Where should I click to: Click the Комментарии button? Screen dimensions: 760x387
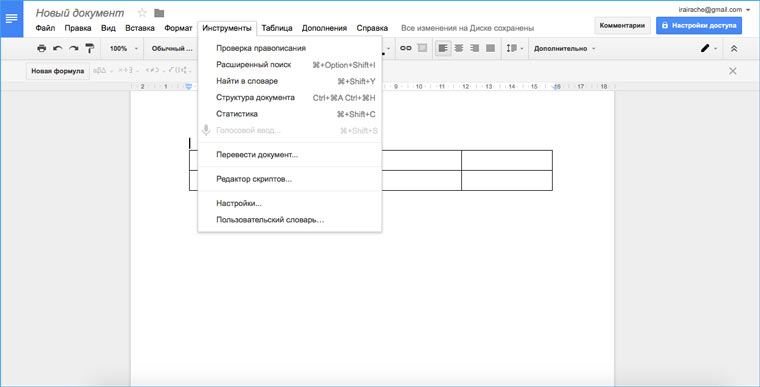point(622,26)
